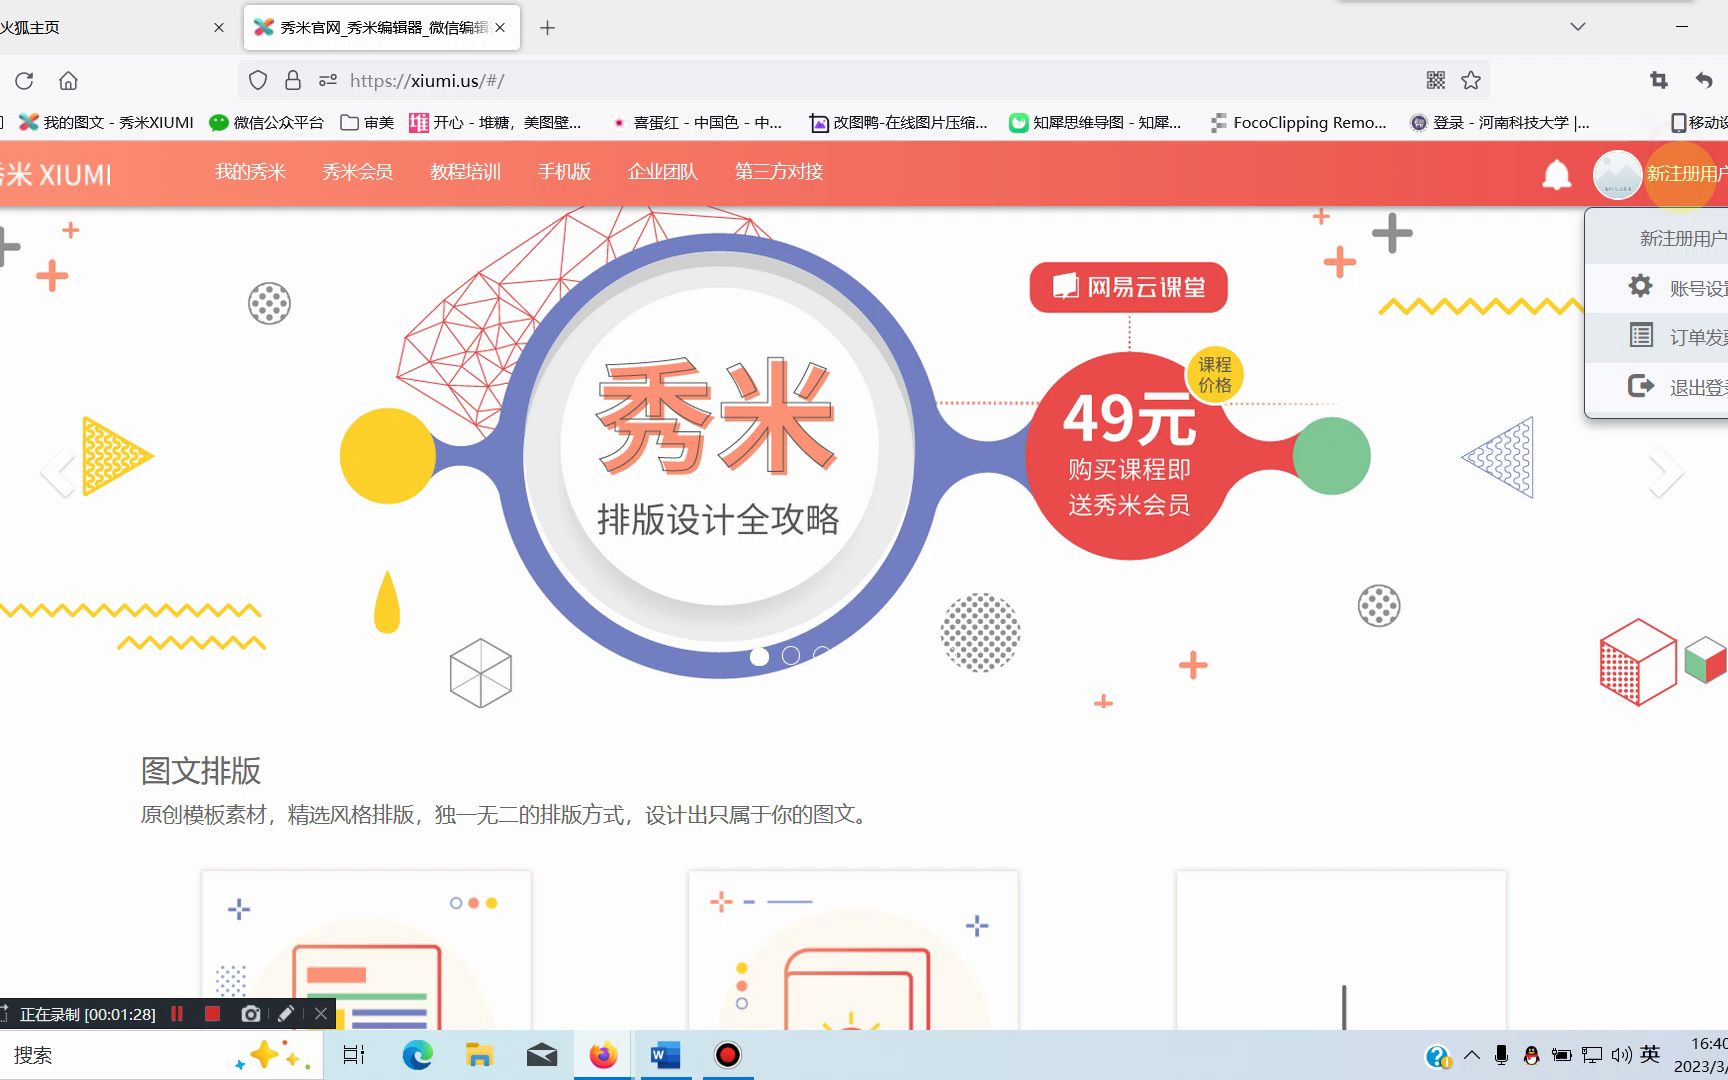
Task: Open the pencil annotation tool in recorder bar
Action: point(285,1014)
